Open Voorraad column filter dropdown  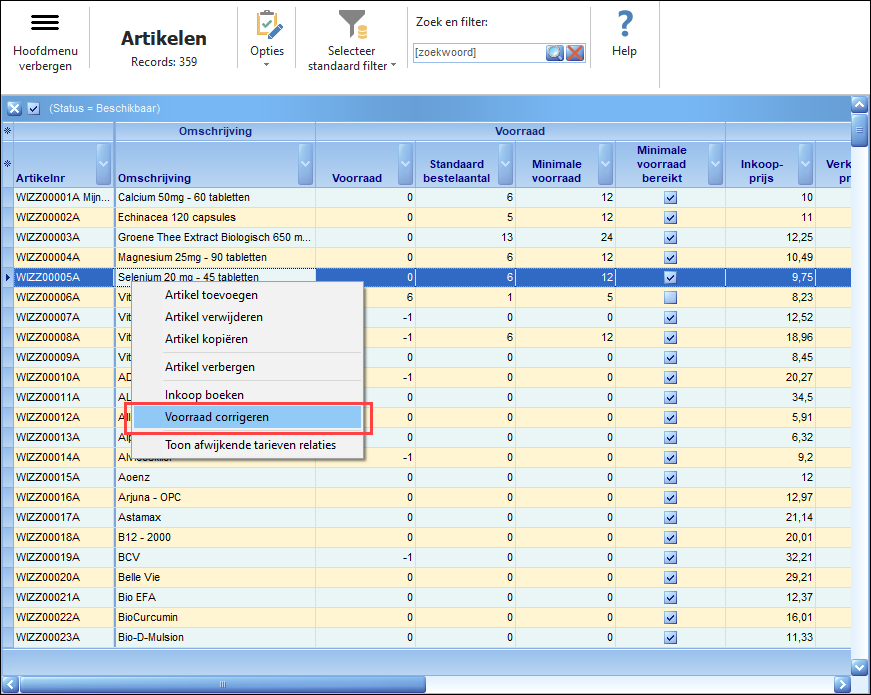406,164
